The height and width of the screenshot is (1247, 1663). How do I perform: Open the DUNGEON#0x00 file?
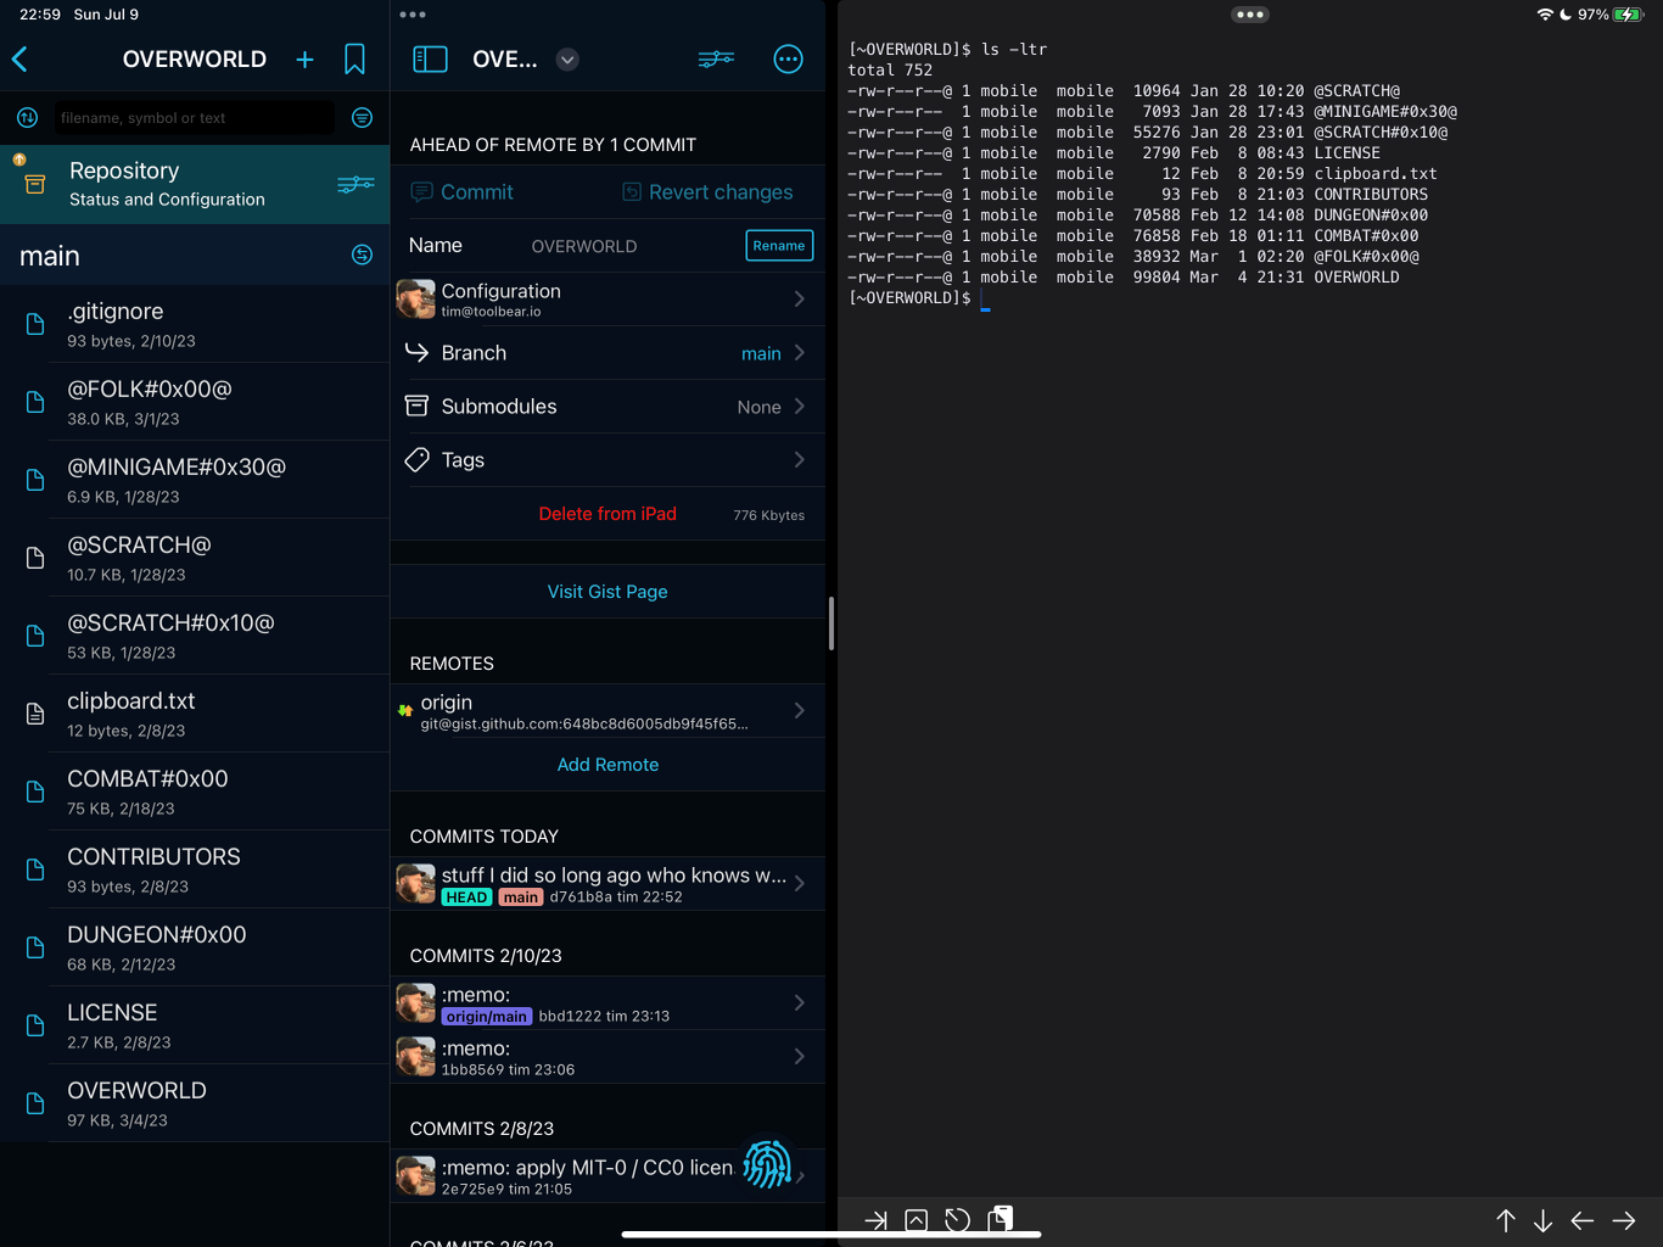195,948
